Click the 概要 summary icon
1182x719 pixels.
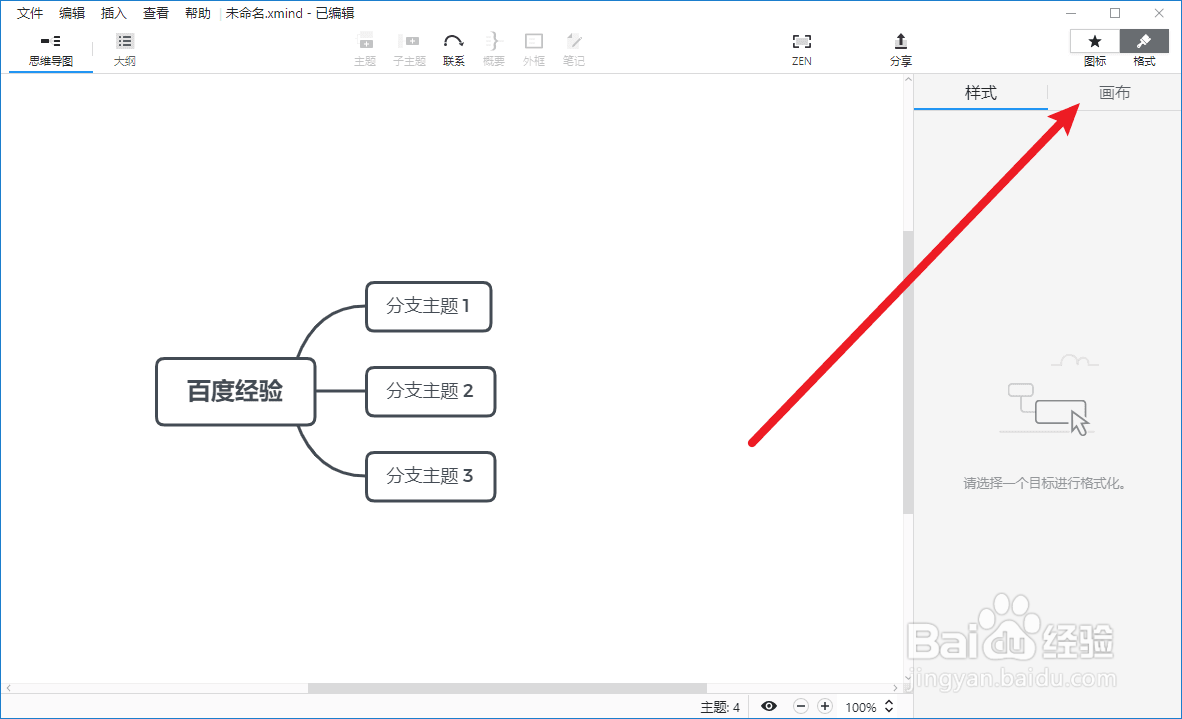point(493,41)
